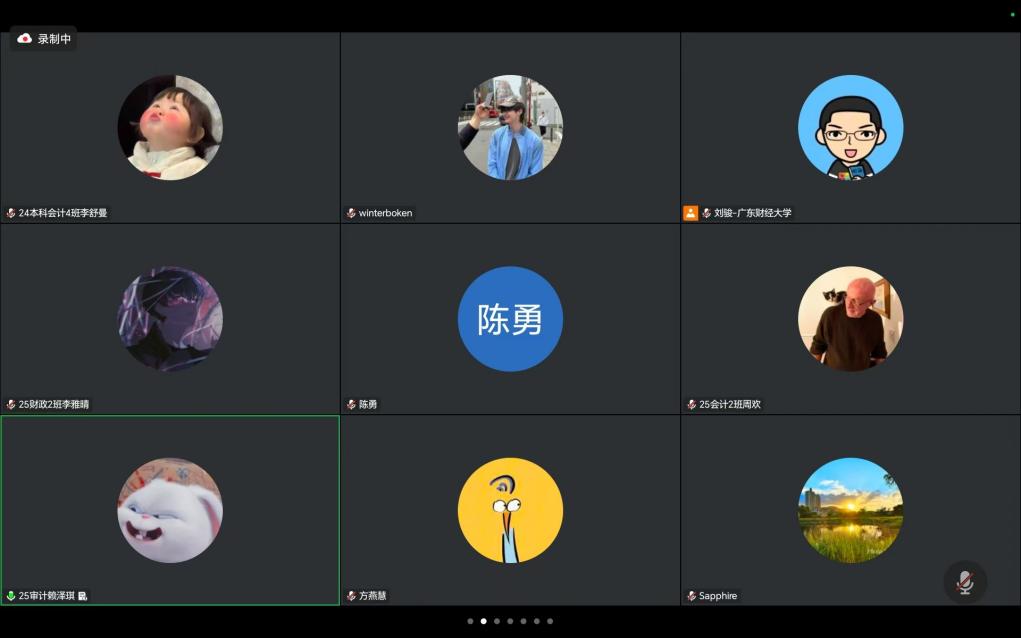The width and height of the screenshot is (1021, 638).
Task: Select the sunset landscape avatar of Sapphire
Action: coord(850,510)
